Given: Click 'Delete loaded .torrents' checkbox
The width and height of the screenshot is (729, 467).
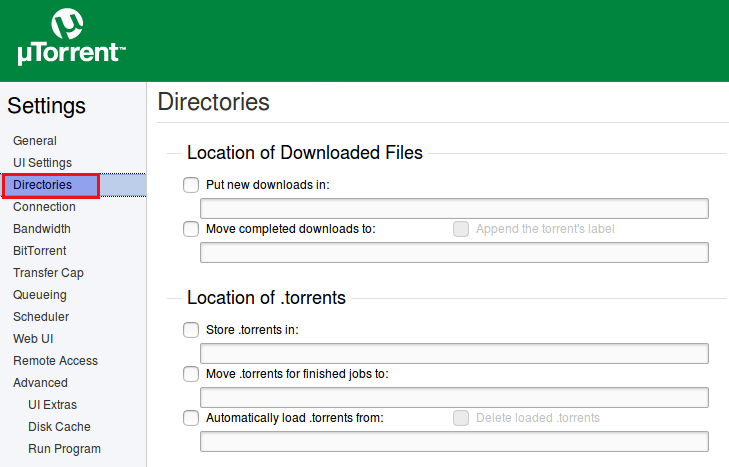Looking at the screenshot, I should click(461, 418).
